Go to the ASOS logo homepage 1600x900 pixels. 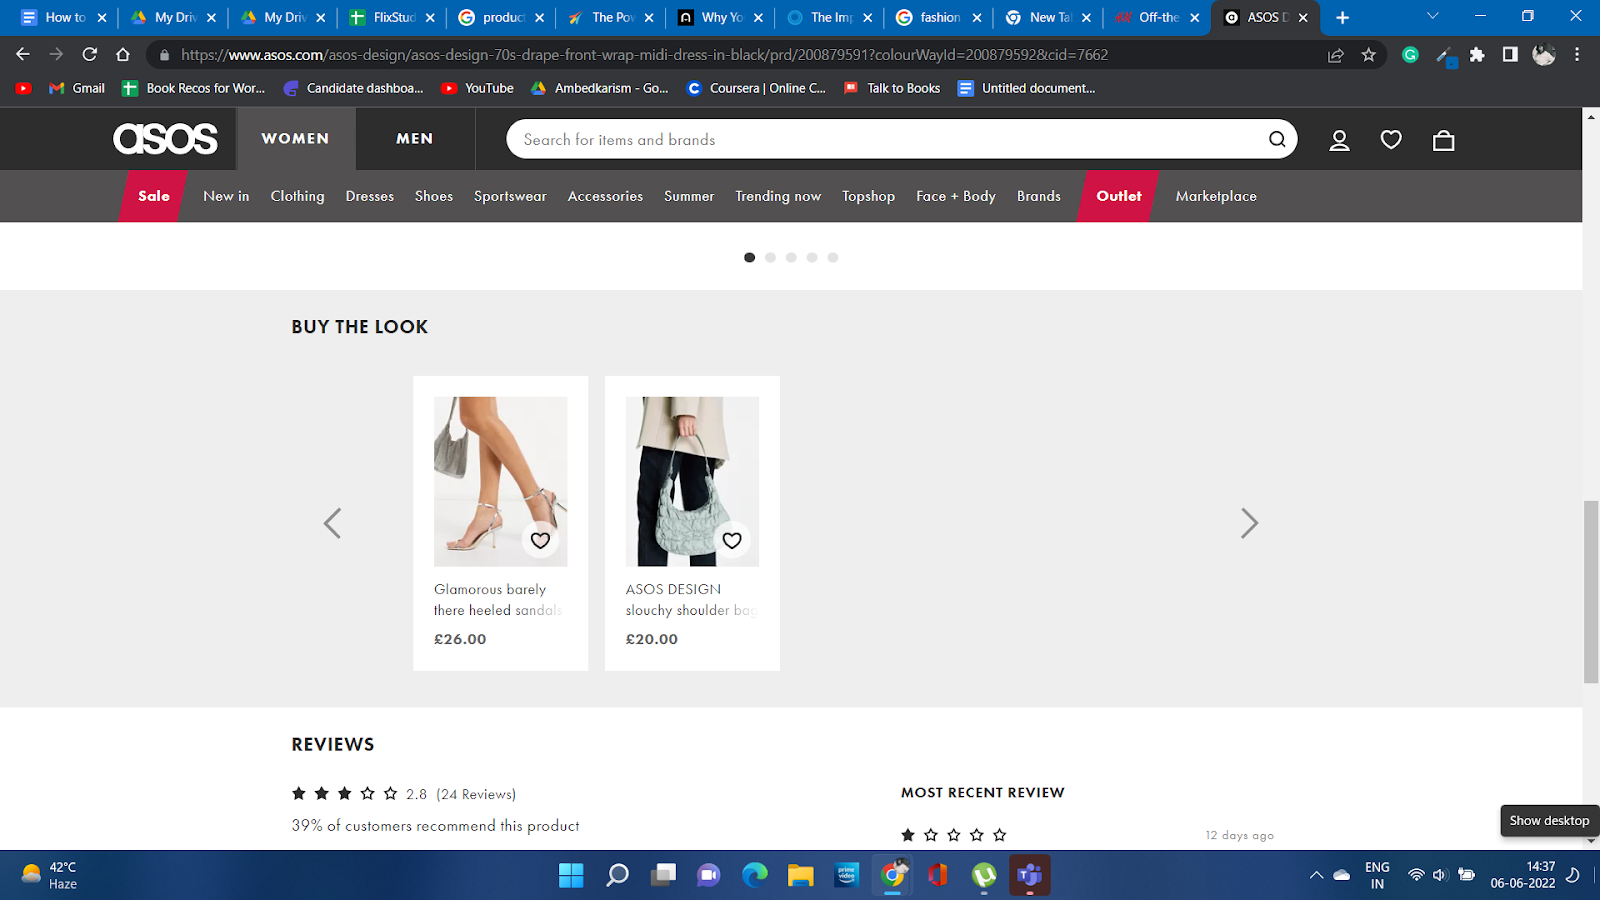pos(165,139)
